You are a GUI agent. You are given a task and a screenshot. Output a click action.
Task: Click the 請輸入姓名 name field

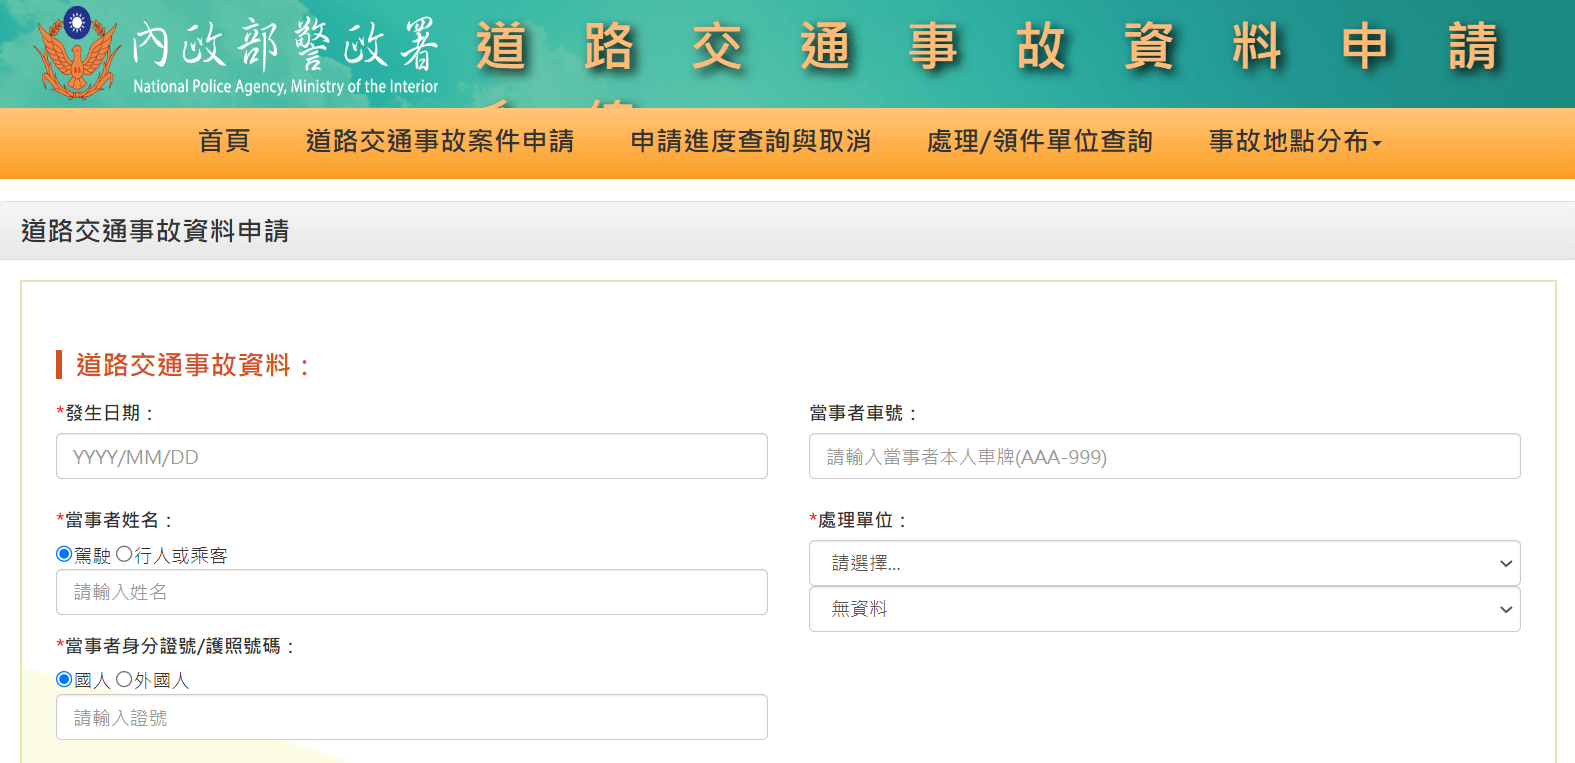pos(412,592)
